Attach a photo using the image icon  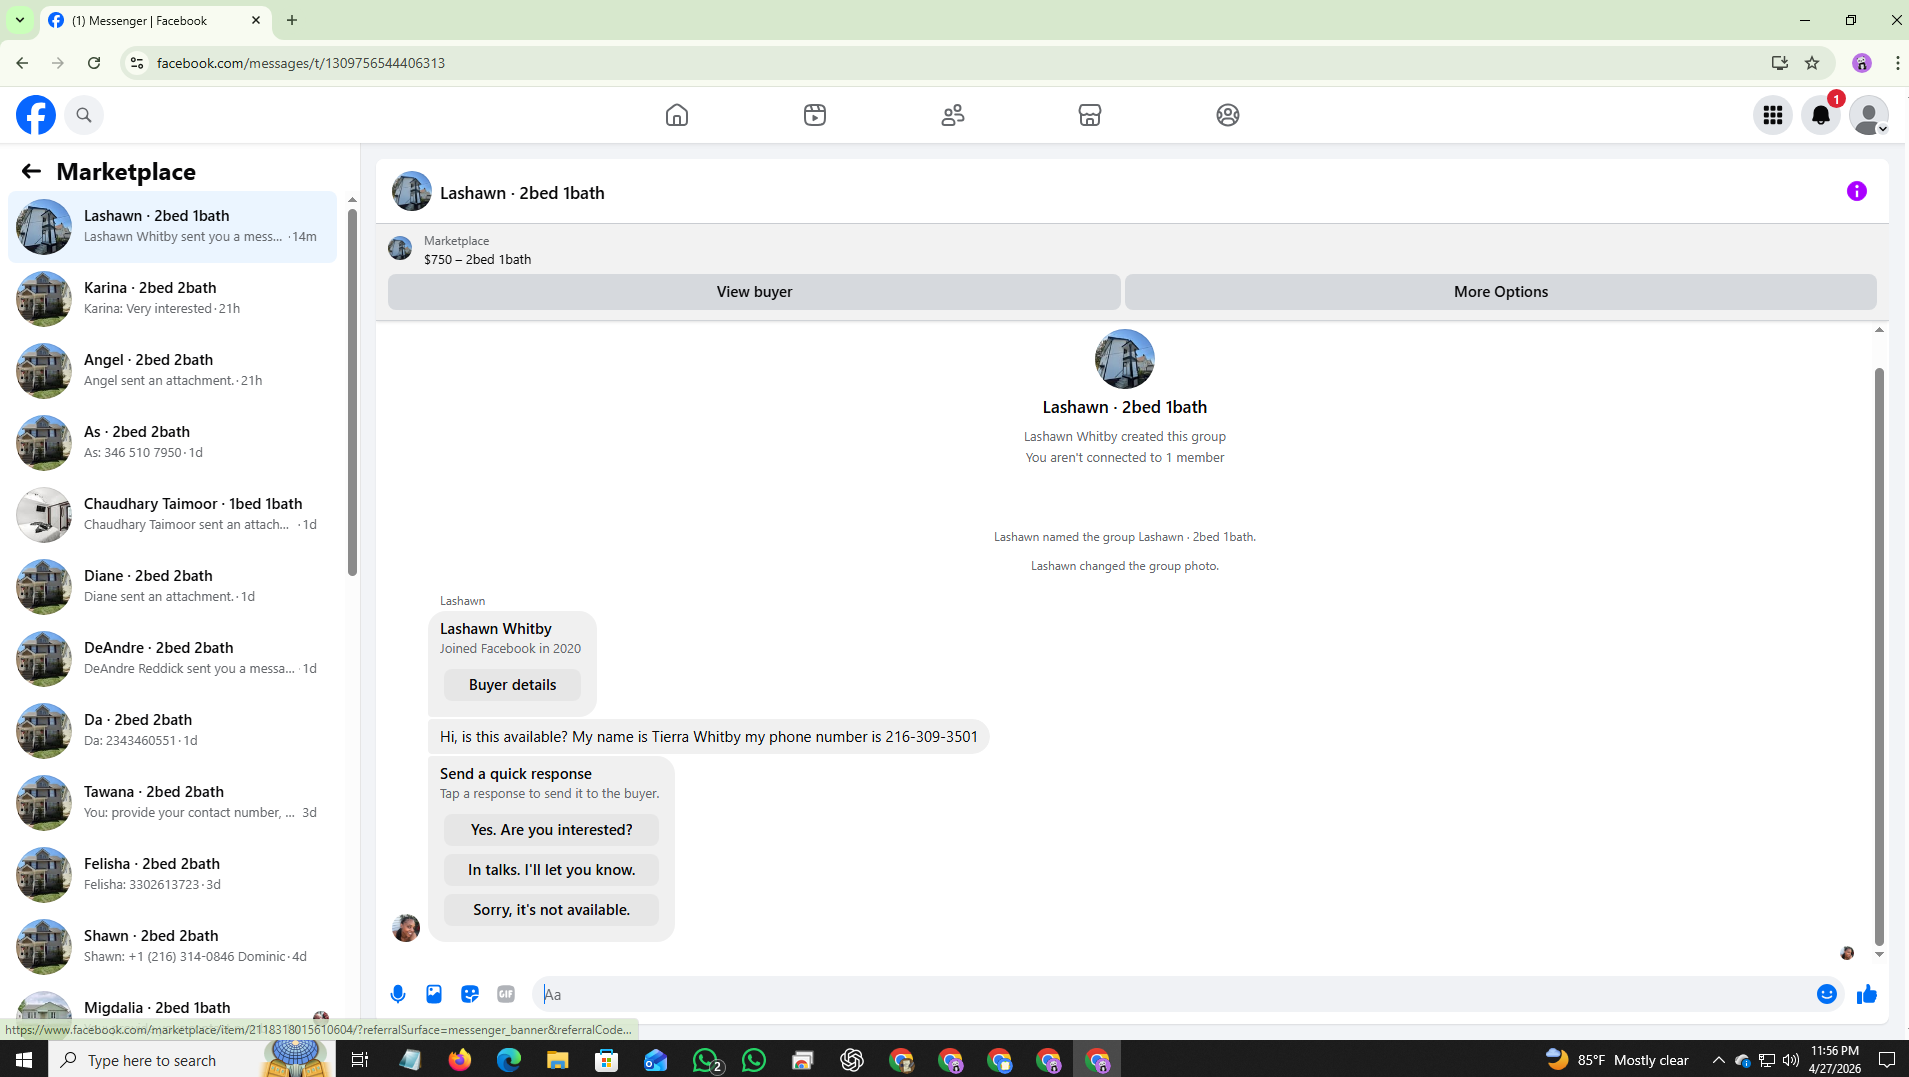[x=434, y=994]
